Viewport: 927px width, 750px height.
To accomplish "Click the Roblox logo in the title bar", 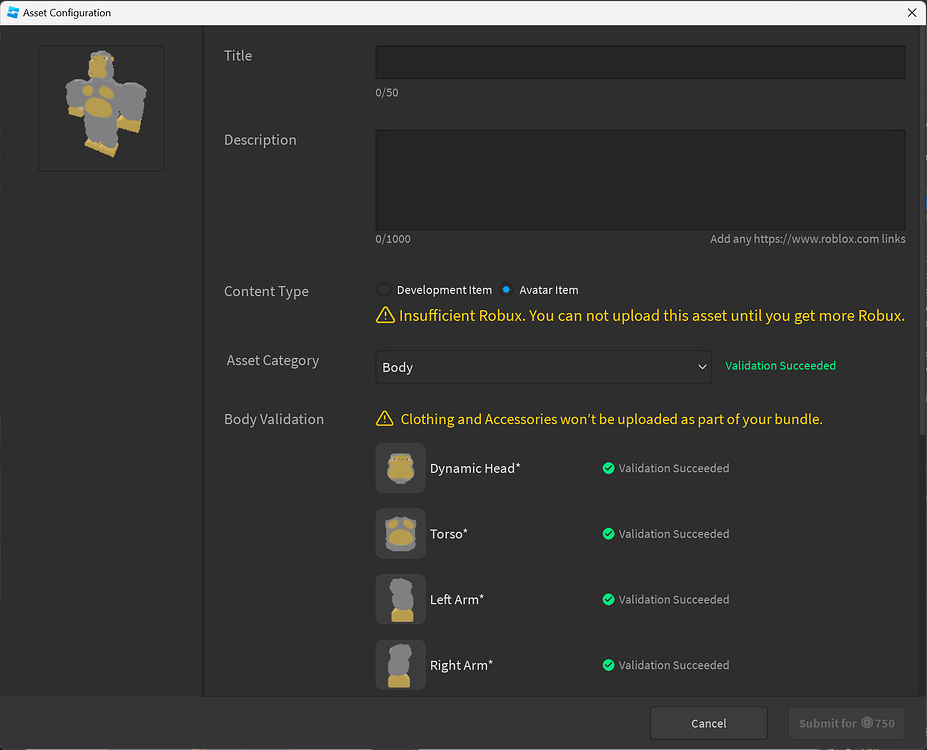I will pyautogui.click(x=14, y=12).
